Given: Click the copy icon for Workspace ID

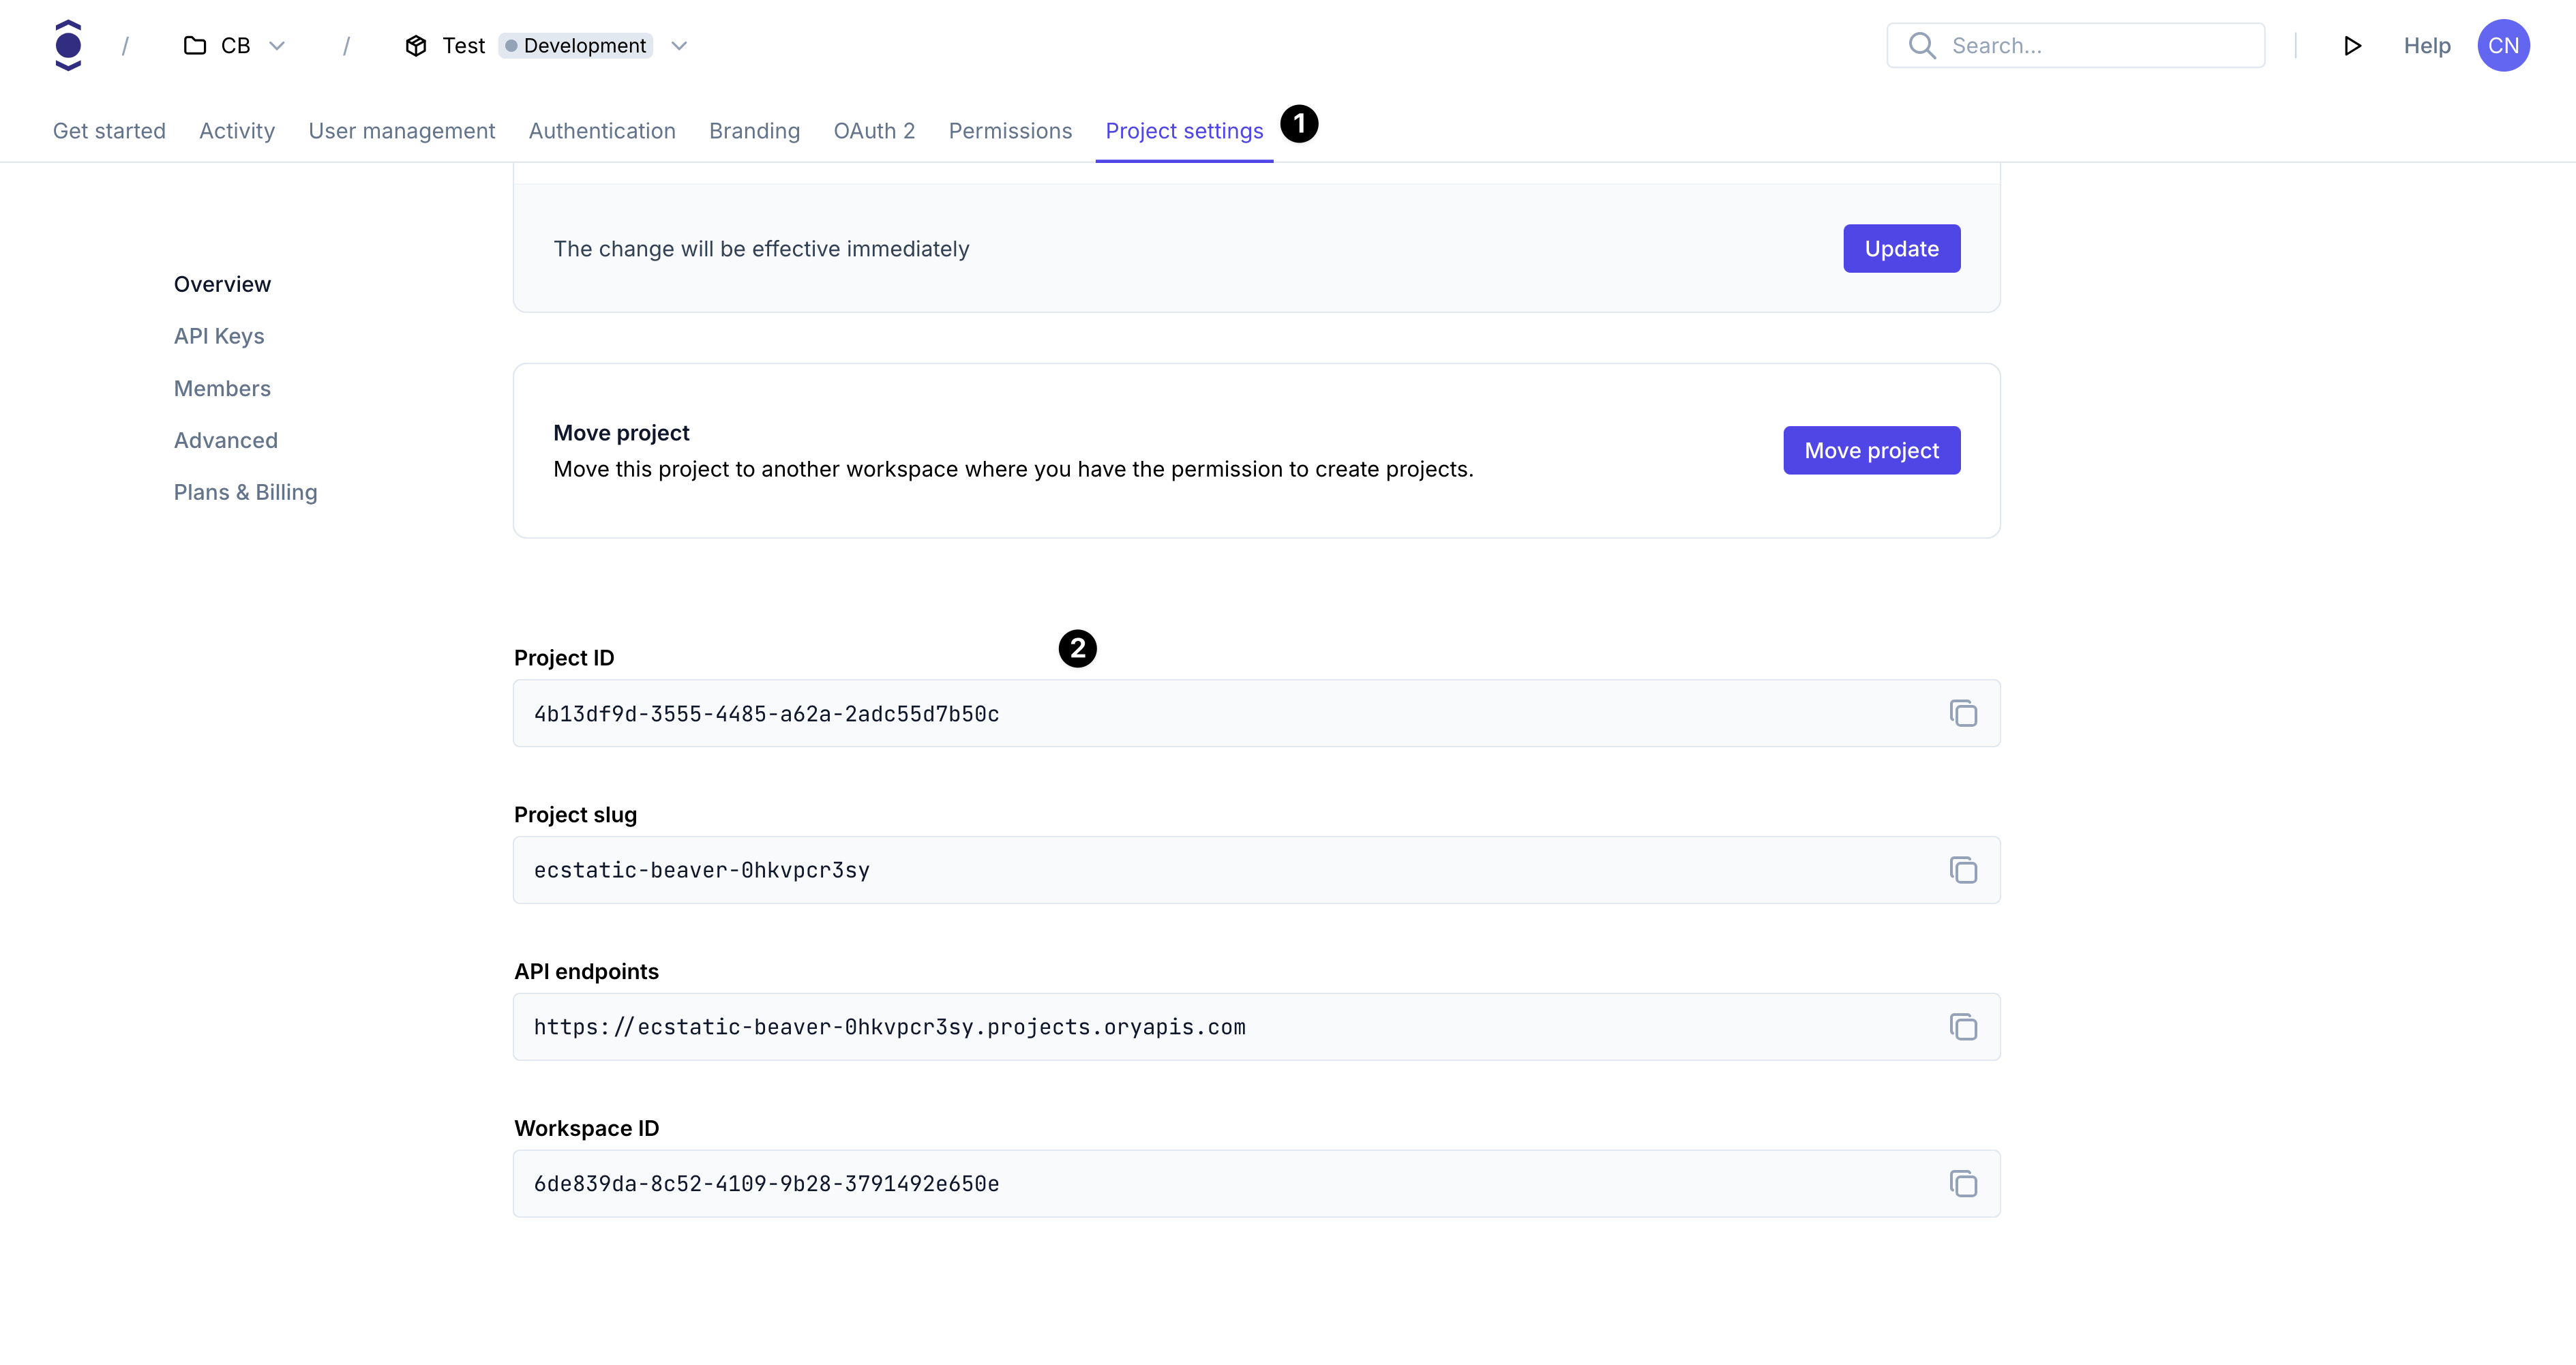Looking at the screenshot, I should click(x=1962, y=1183).
